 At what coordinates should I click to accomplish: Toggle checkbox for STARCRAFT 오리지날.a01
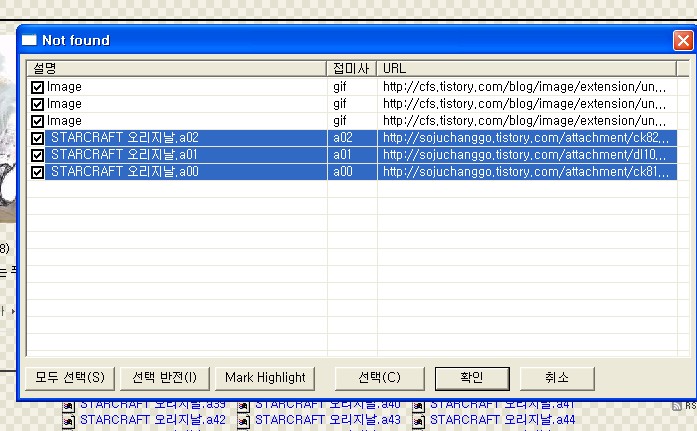(37, 155)
